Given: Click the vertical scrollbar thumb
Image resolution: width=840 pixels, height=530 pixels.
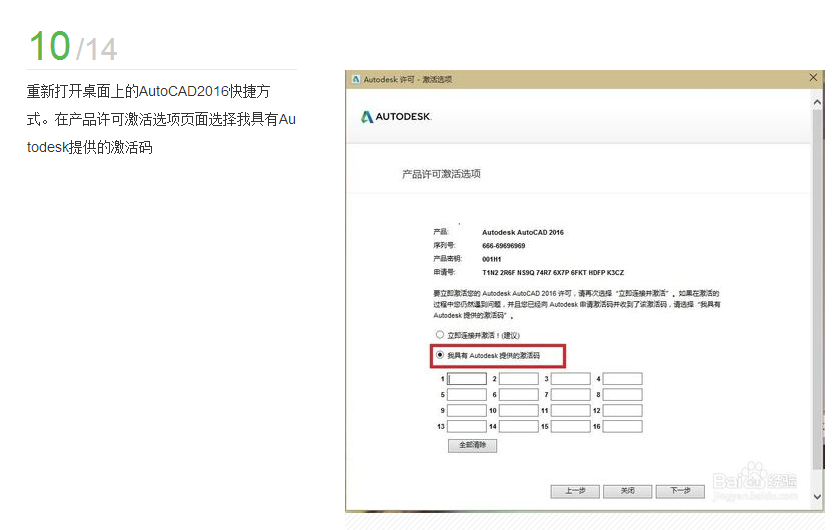Looking at the screenshot, I should (x=817, y=289).
